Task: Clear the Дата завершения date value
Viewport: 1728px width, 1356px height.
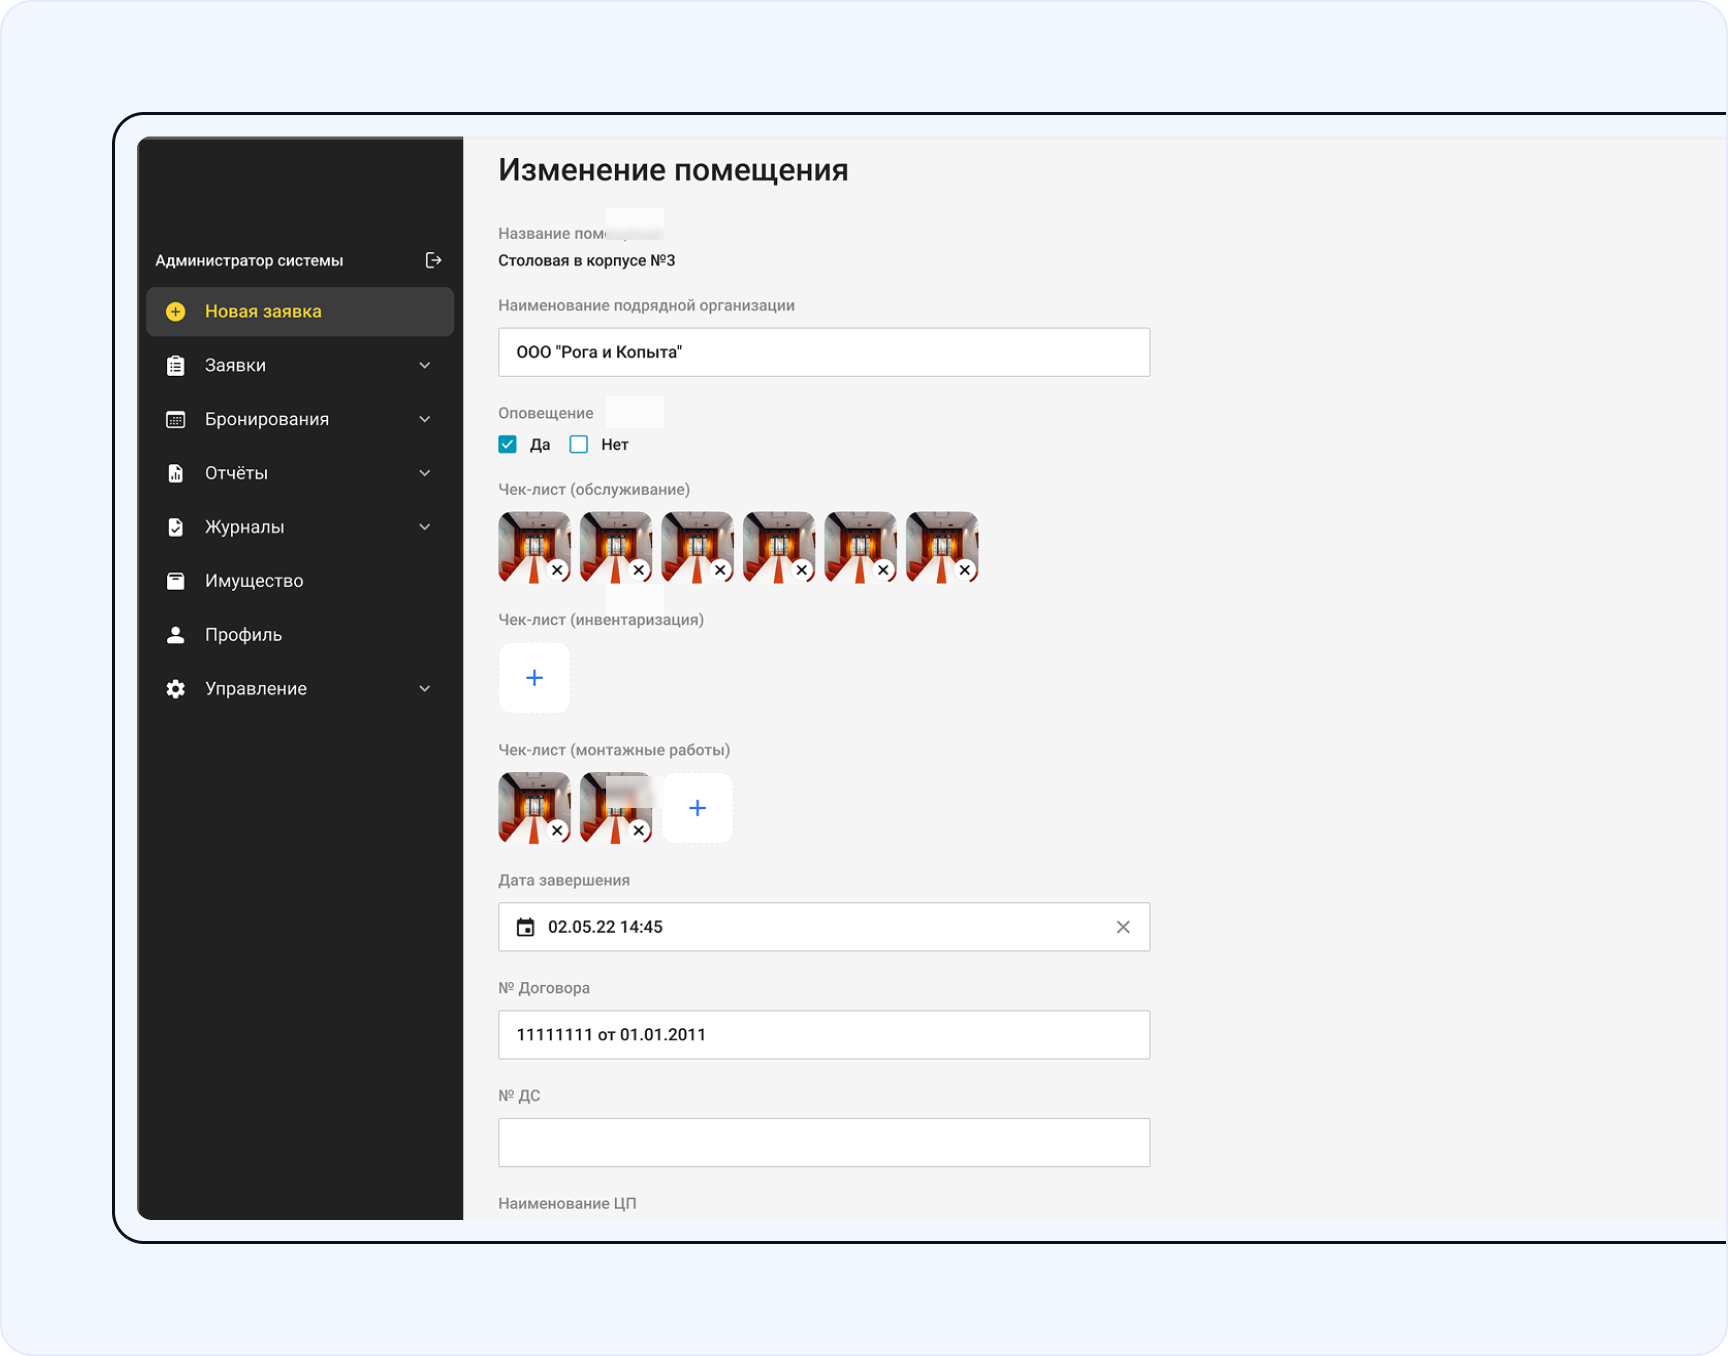Action: pos(1123,927)
